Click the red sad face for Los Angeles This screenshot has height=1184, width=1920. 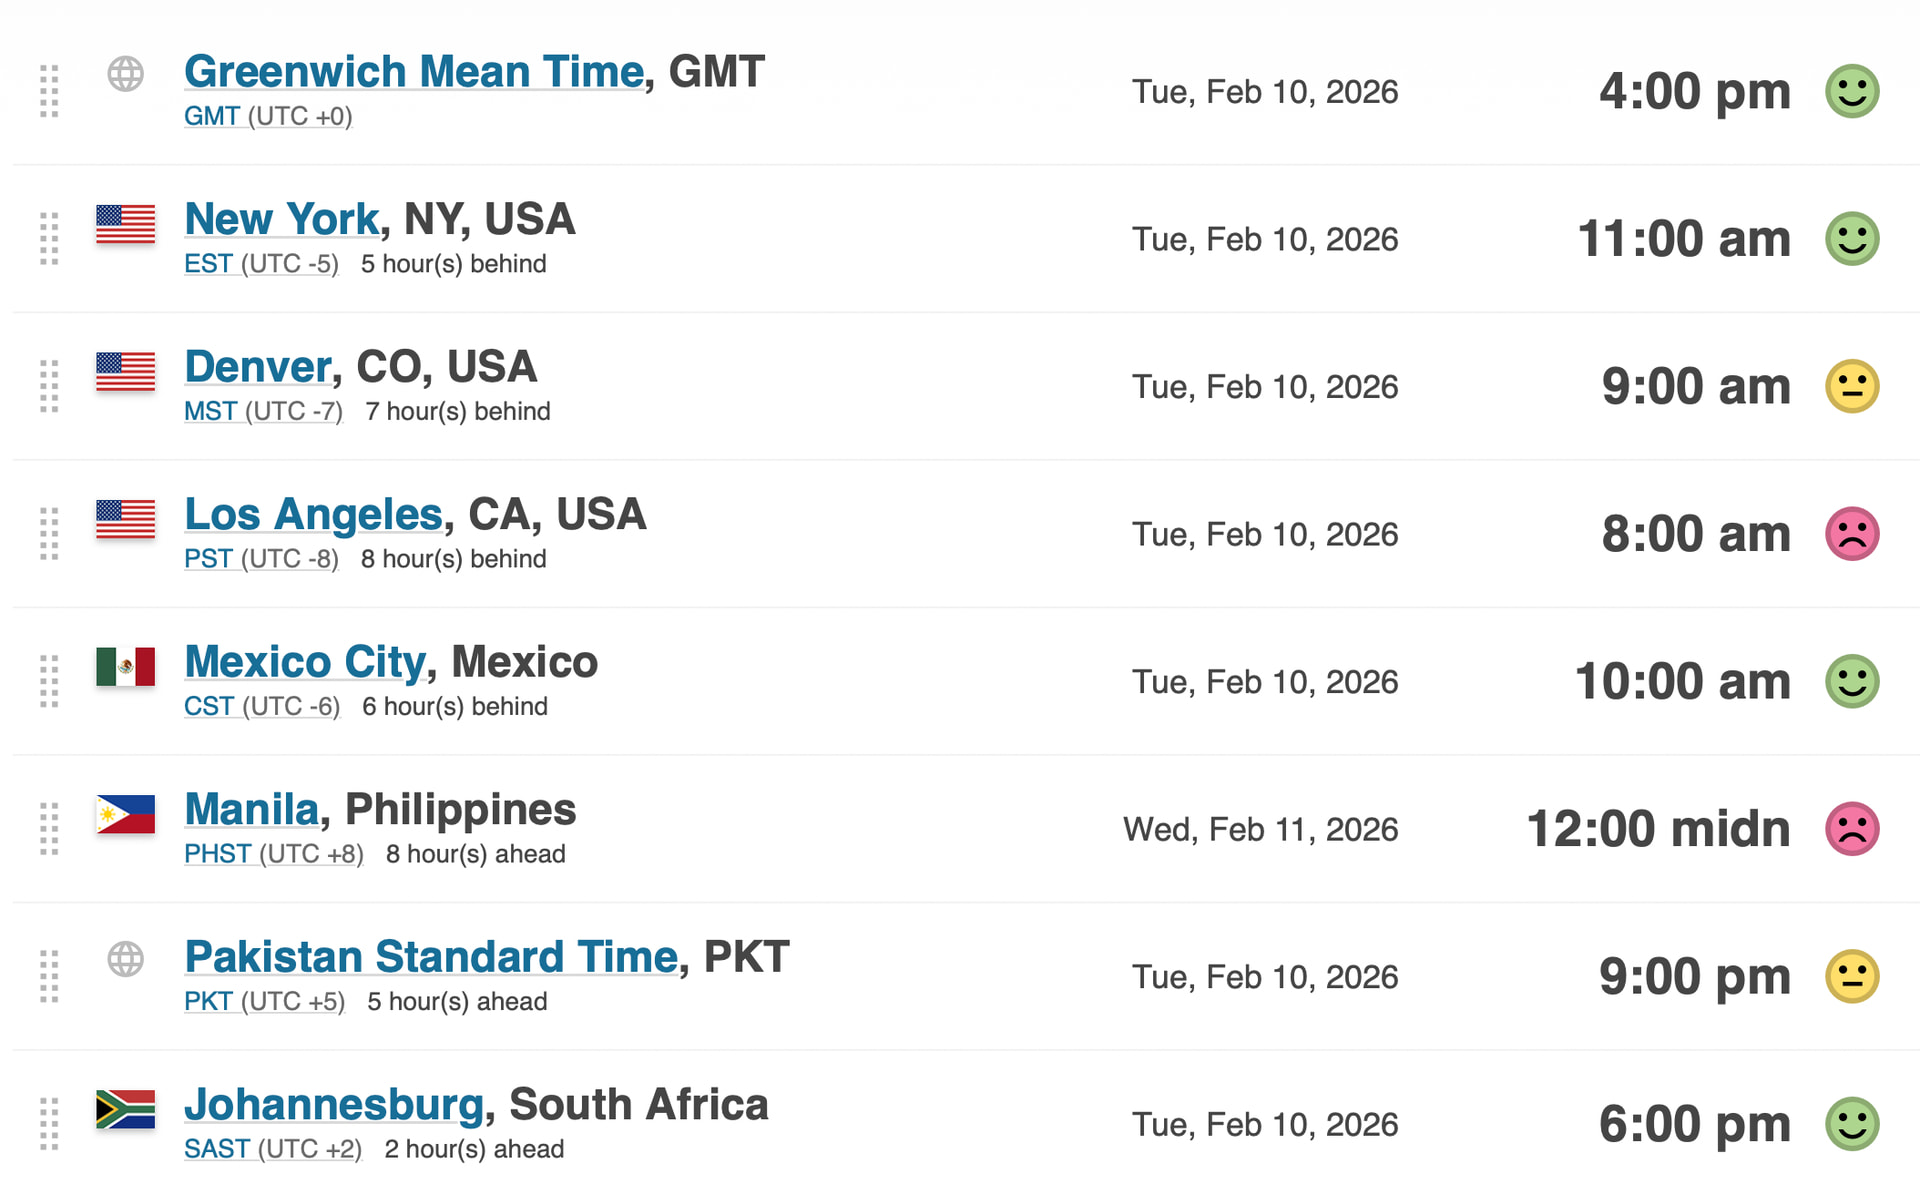pos(1852,534)
